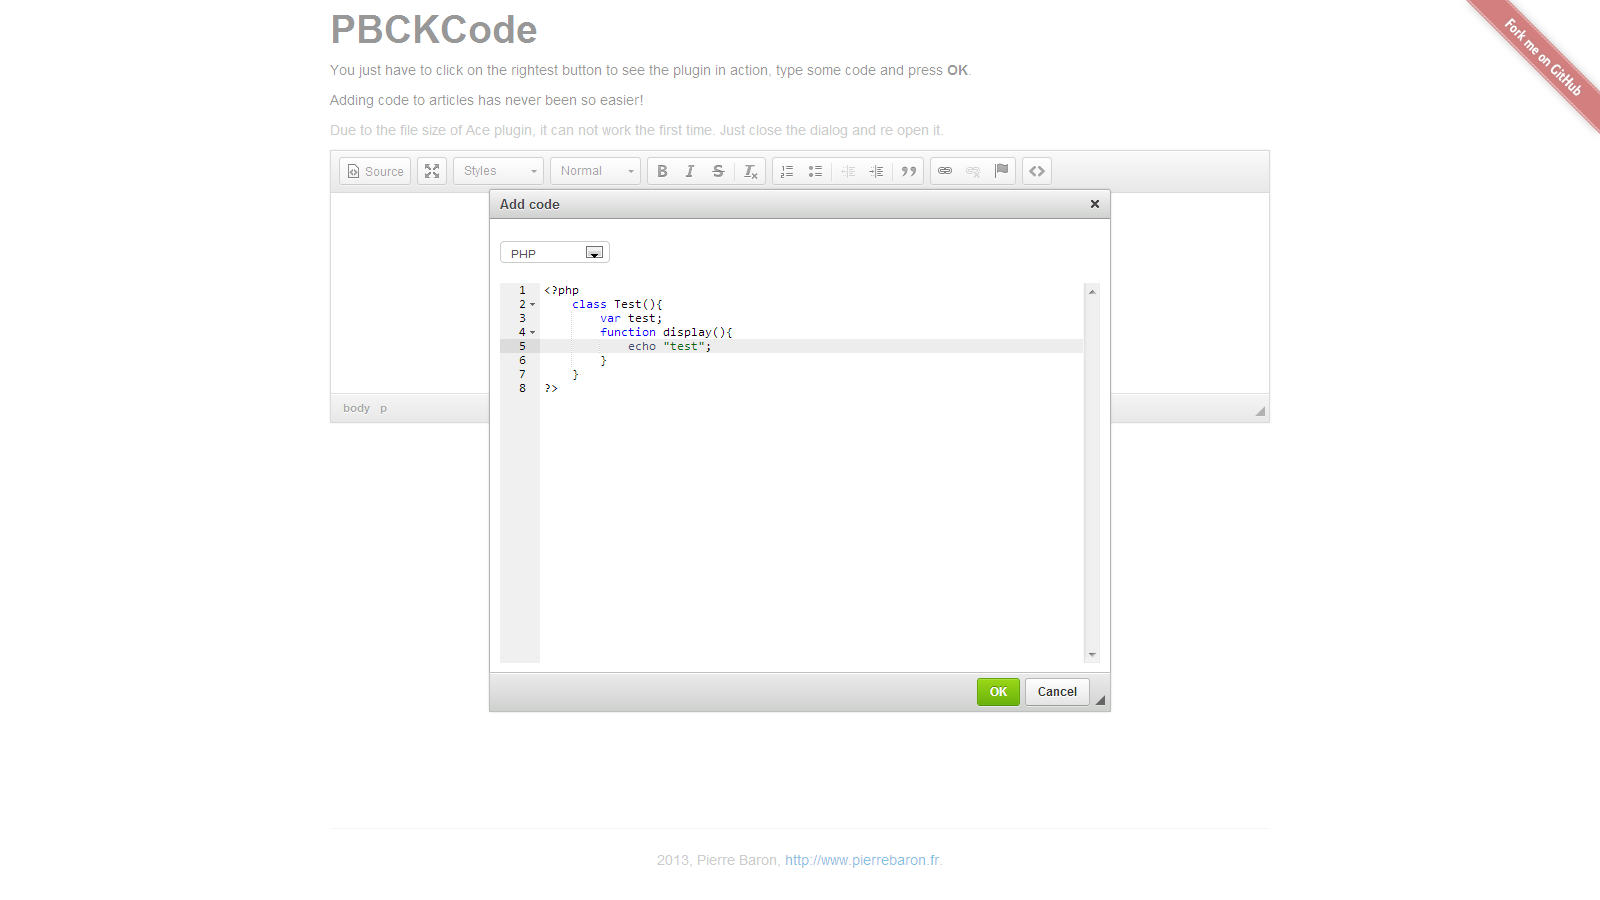The width and height of the screenshot is (1600, 900).
Task: Click the Unlink icon
Action: click(973, 171)
